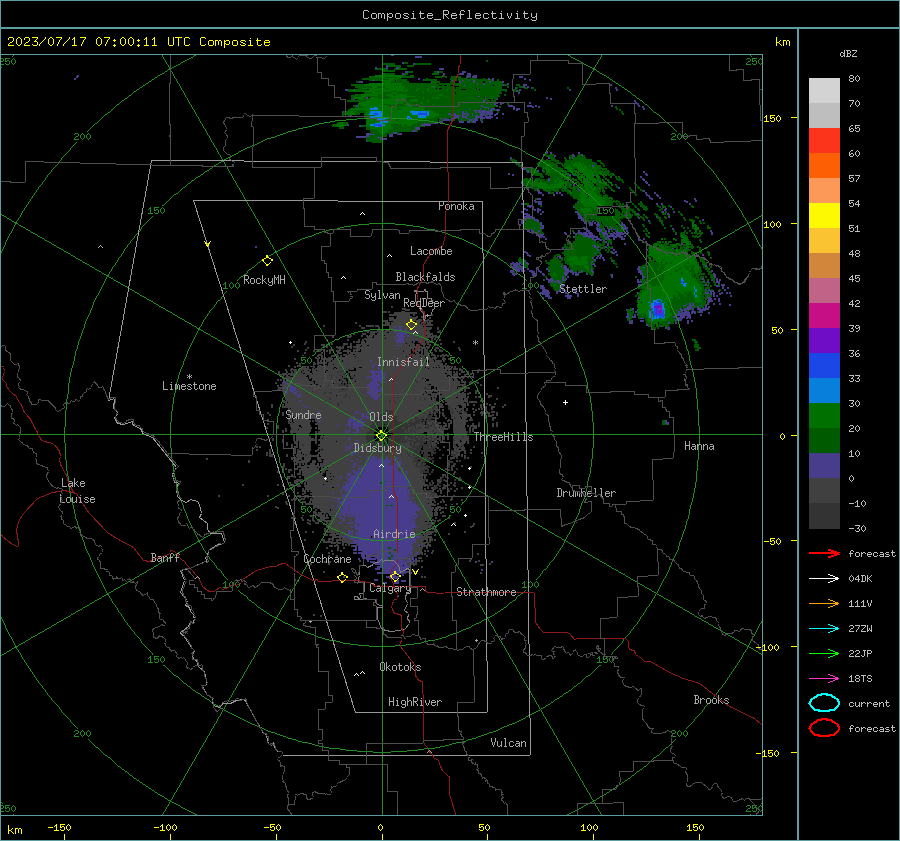Click the Sylvan label
Screen dimensions: 900x841
tap(382, 295)
